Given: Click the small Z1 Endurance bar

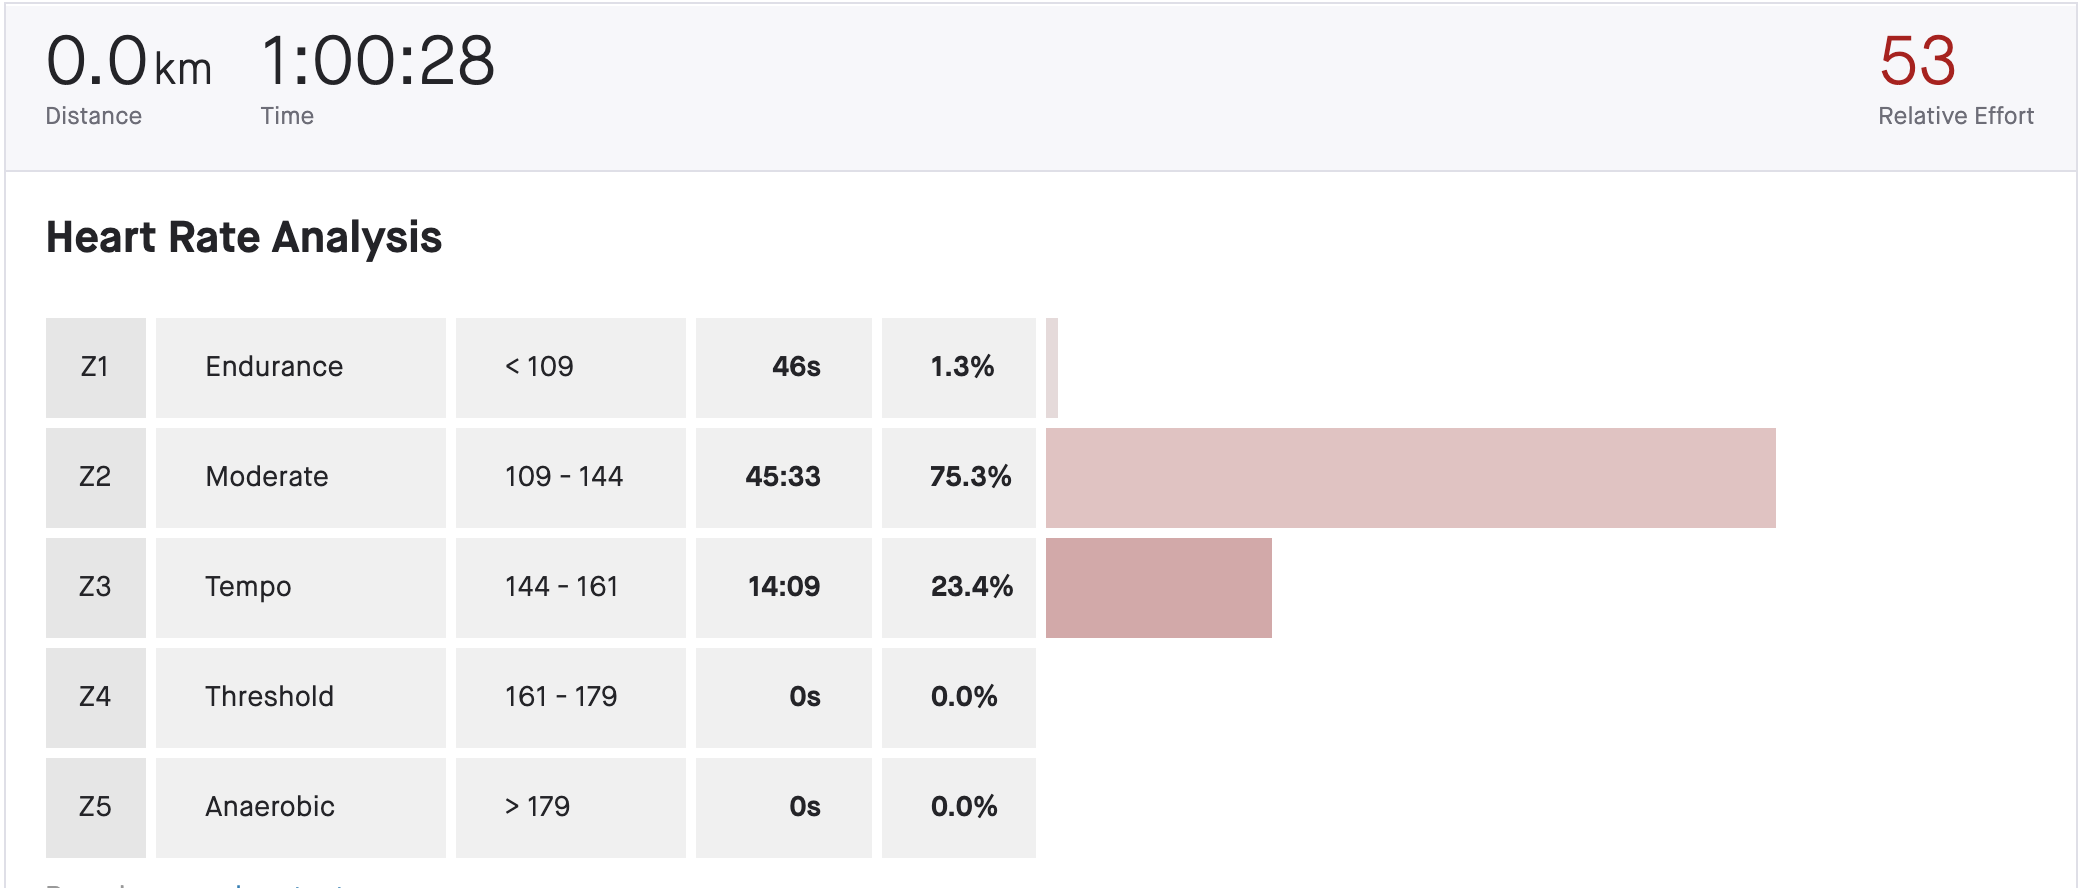Looking at the screenshot, I should pyautogui.click(x=1052, y=368).
